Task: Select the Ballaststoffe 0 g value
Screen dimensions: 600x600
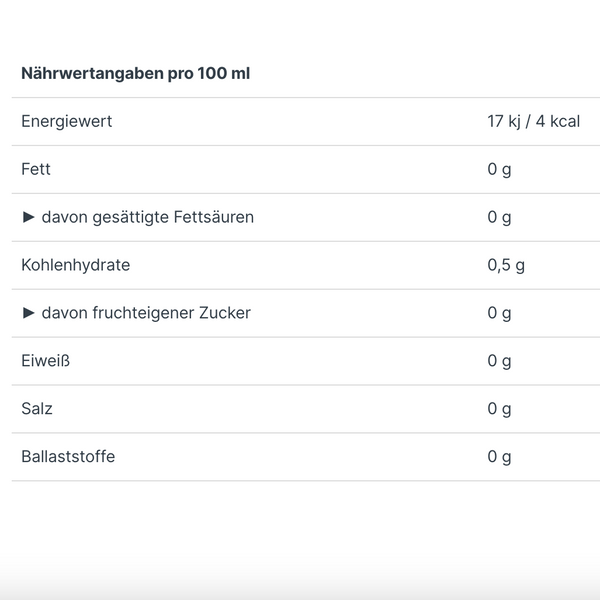Action: 499,457
